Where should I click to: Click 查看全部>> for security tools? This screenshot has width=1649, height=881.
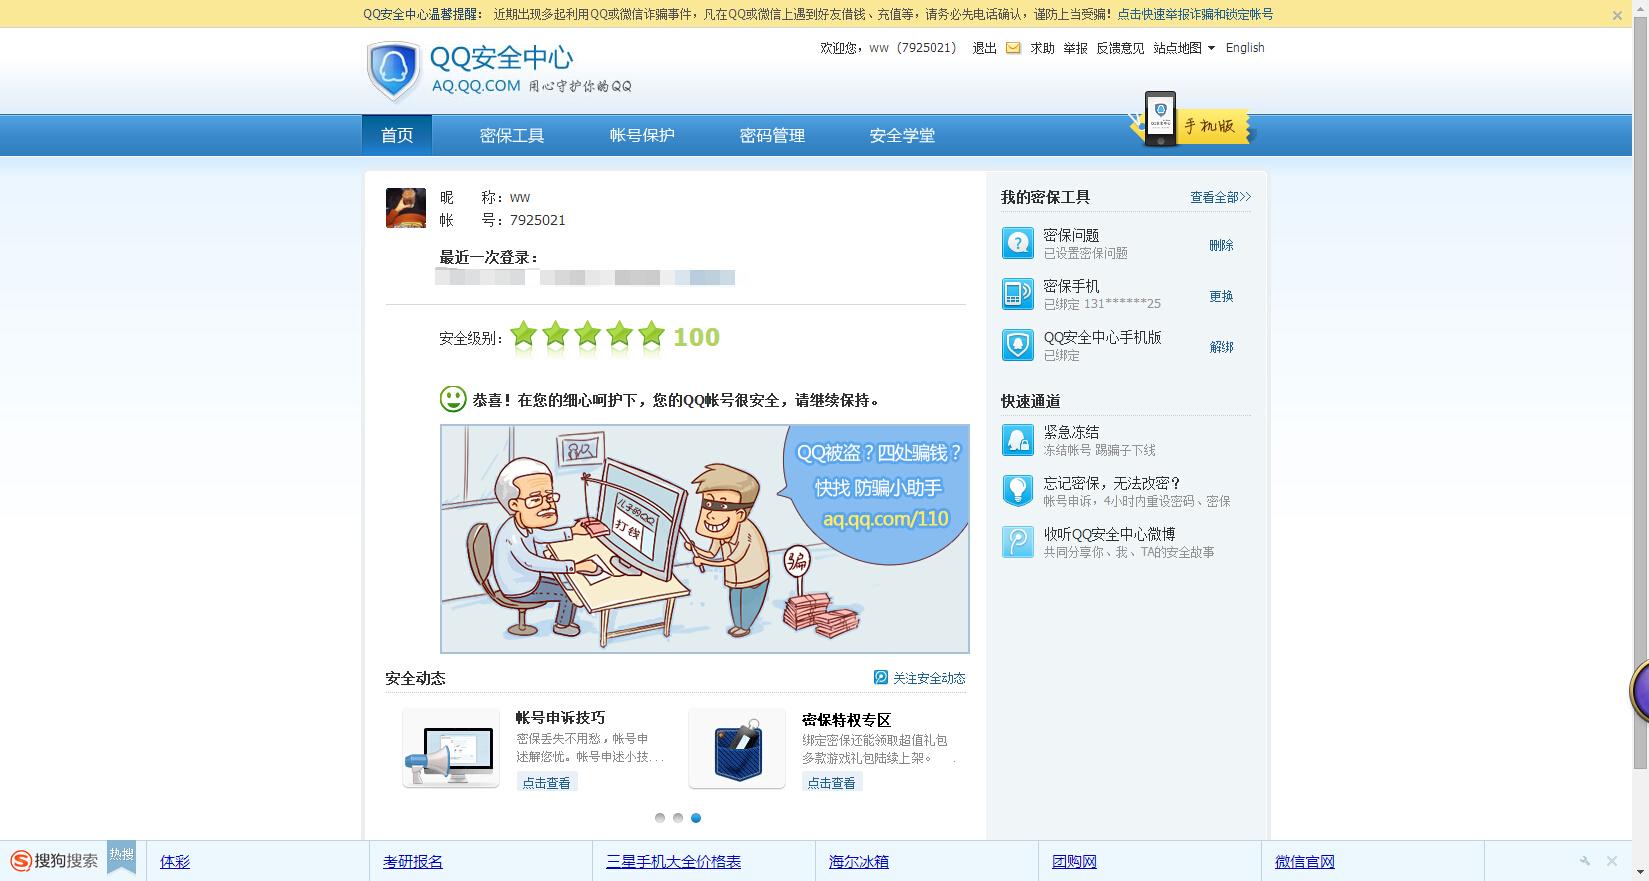coord(1220,197)
